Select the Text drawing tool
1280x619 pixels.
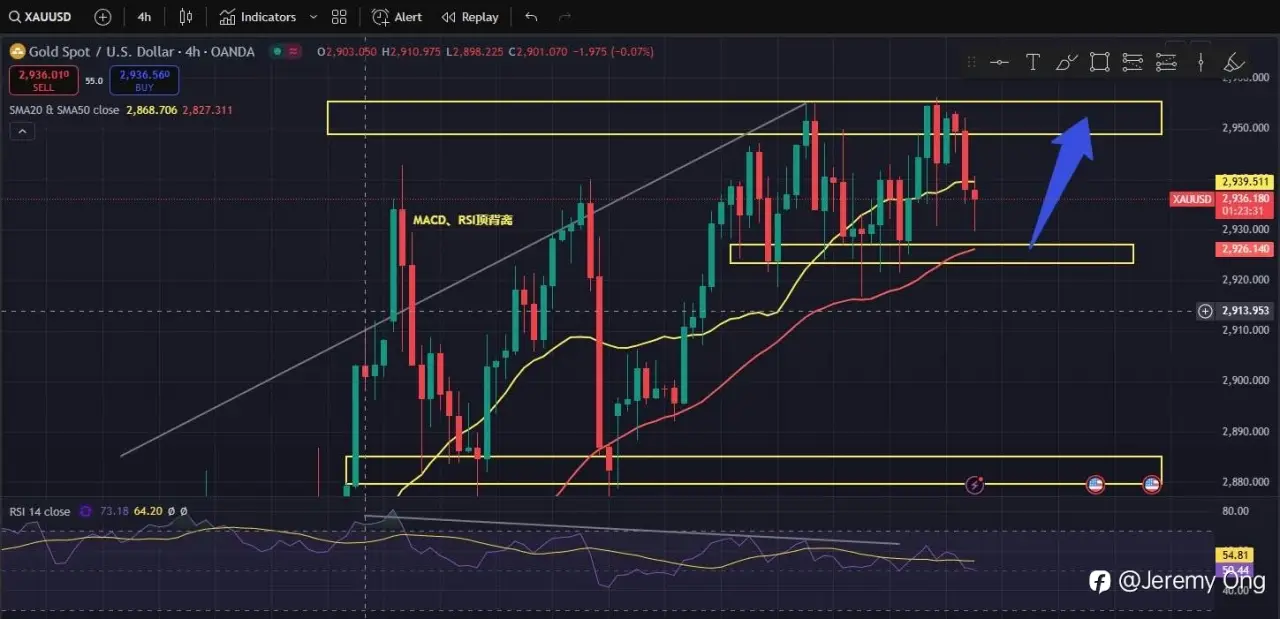pyautogui.click(x=1033, y=62)
